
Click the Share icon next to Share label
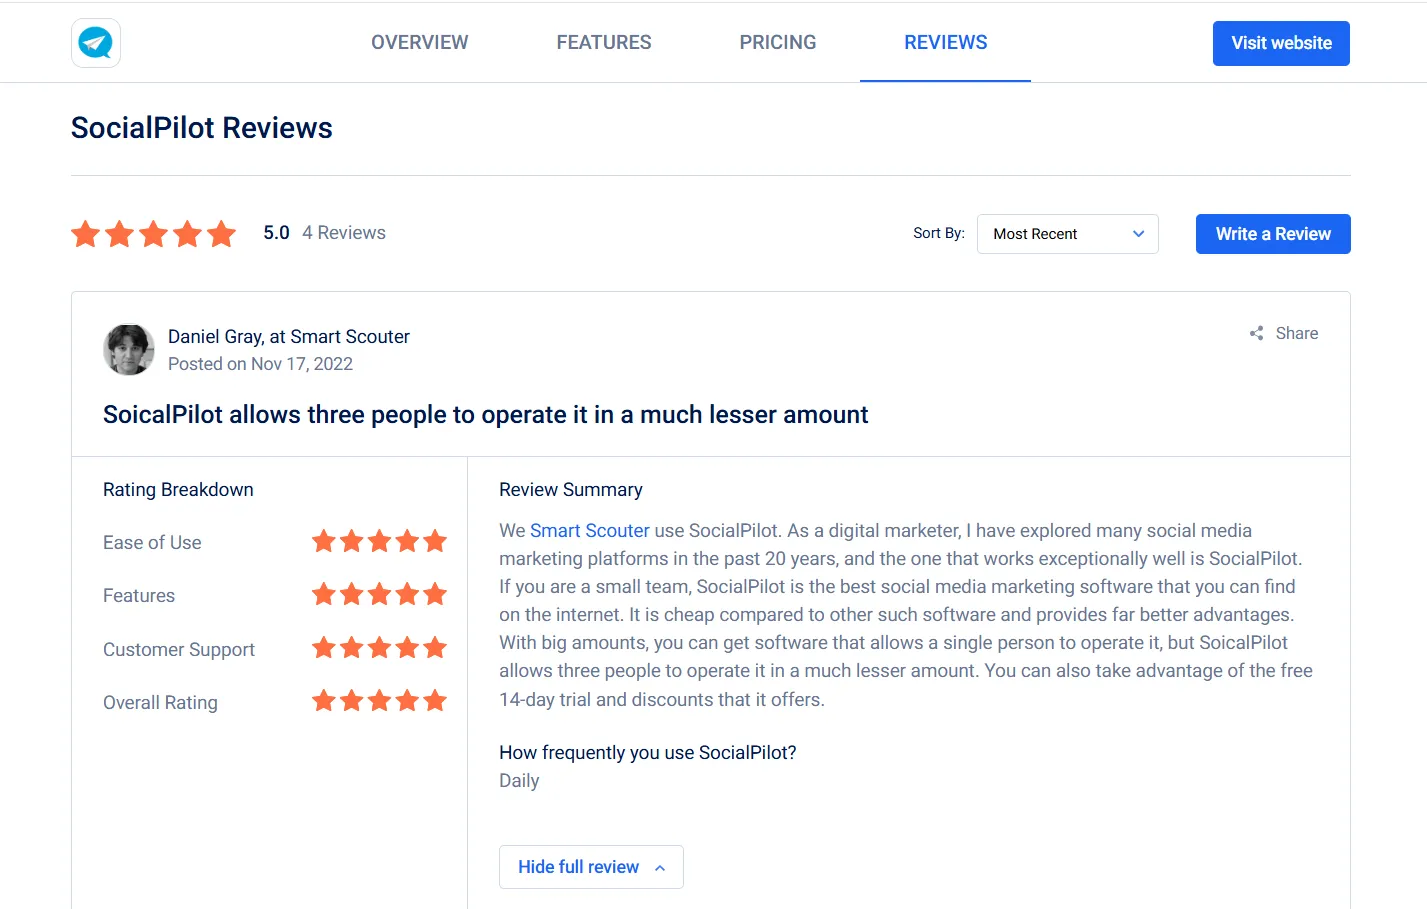pyautogui.click(x=1255, y=333)
